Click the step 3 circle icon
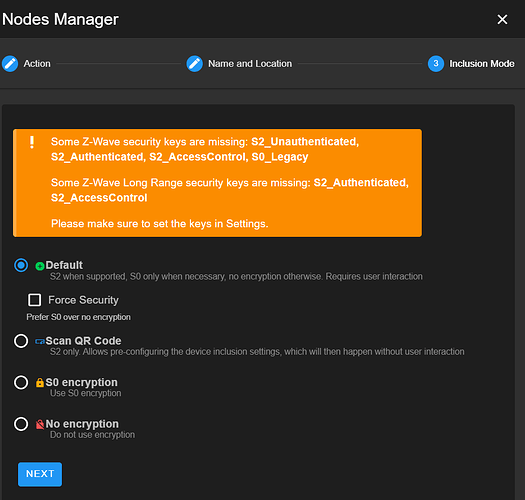 coord(436,64)
